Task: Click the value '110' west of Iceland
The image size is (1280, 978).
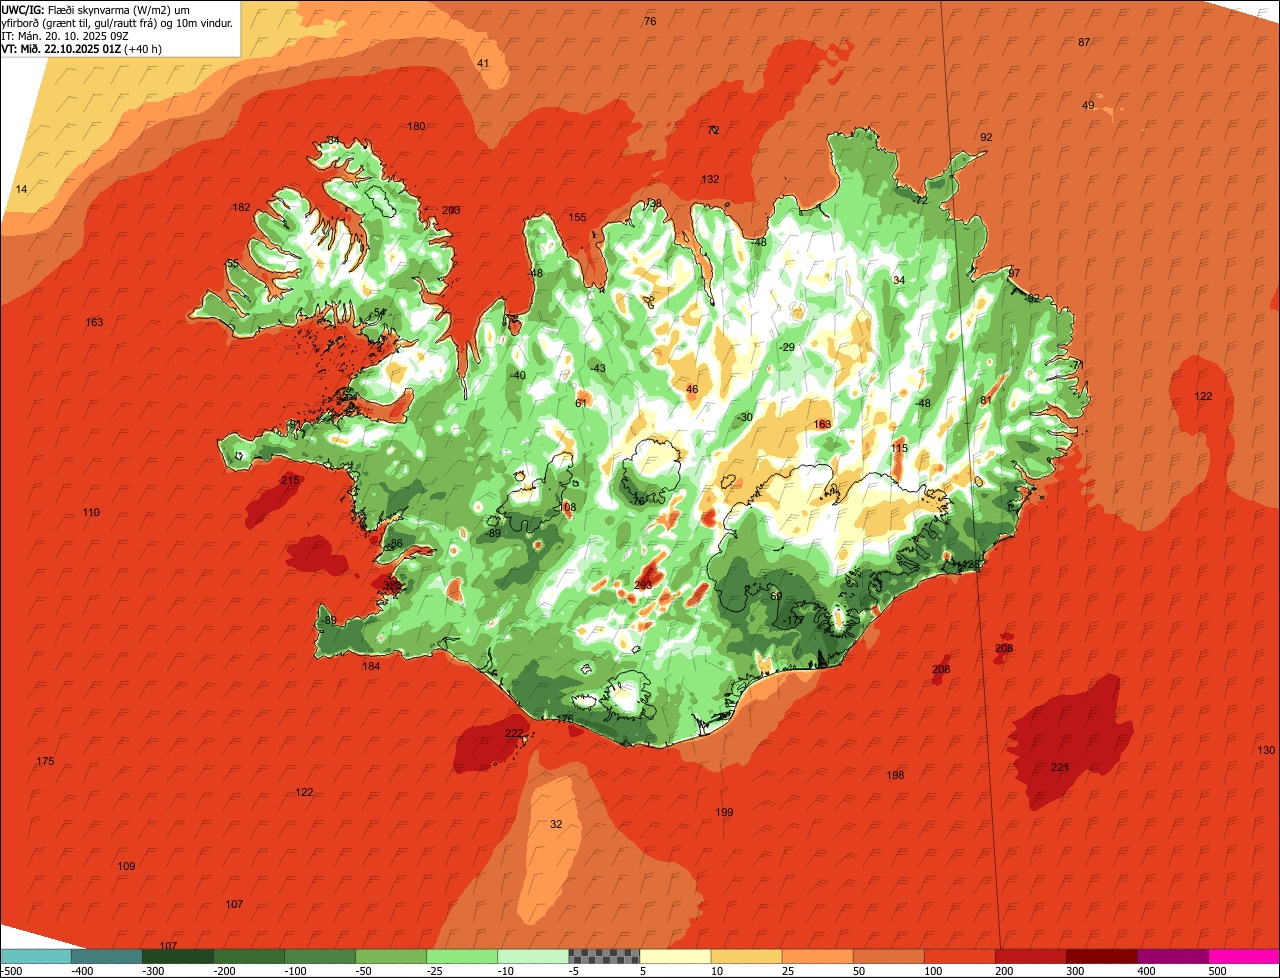Action: click(91, 512)
